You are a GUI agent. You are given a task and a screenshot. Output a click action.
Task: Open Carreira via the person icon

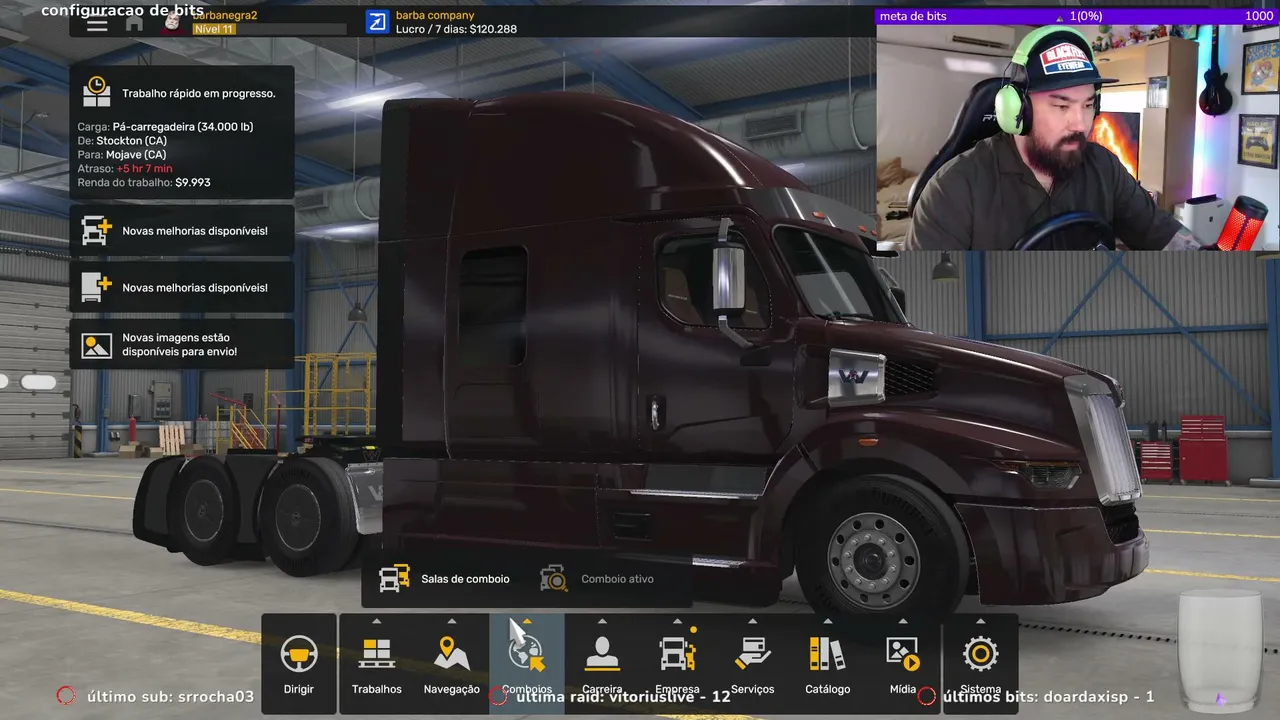602,653
